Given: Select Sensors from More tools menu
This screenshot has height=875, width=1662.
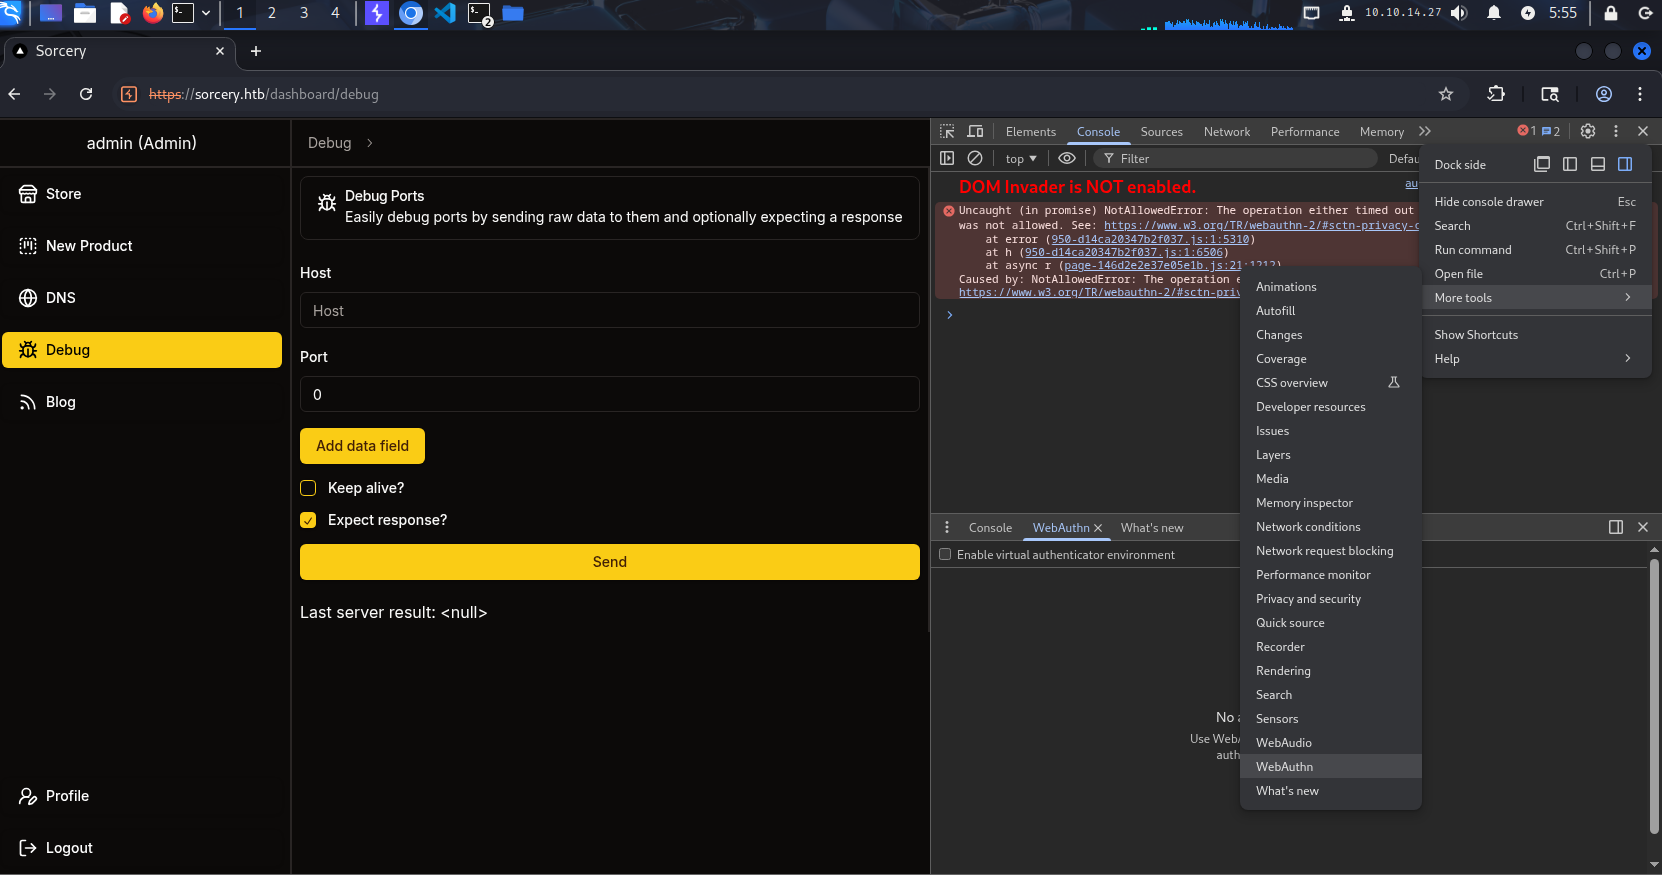Looking at the screenshot, I should point(1277,719).
